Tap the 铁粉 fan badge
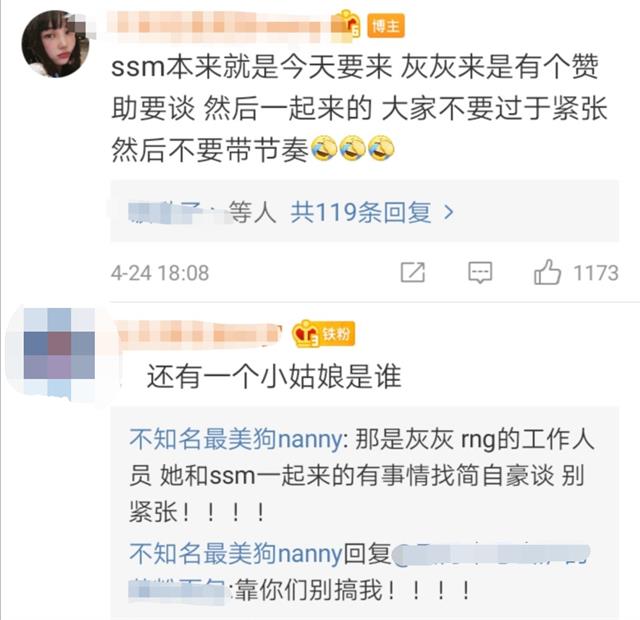Viewport: 640px width, 620px height. (337, 334)
